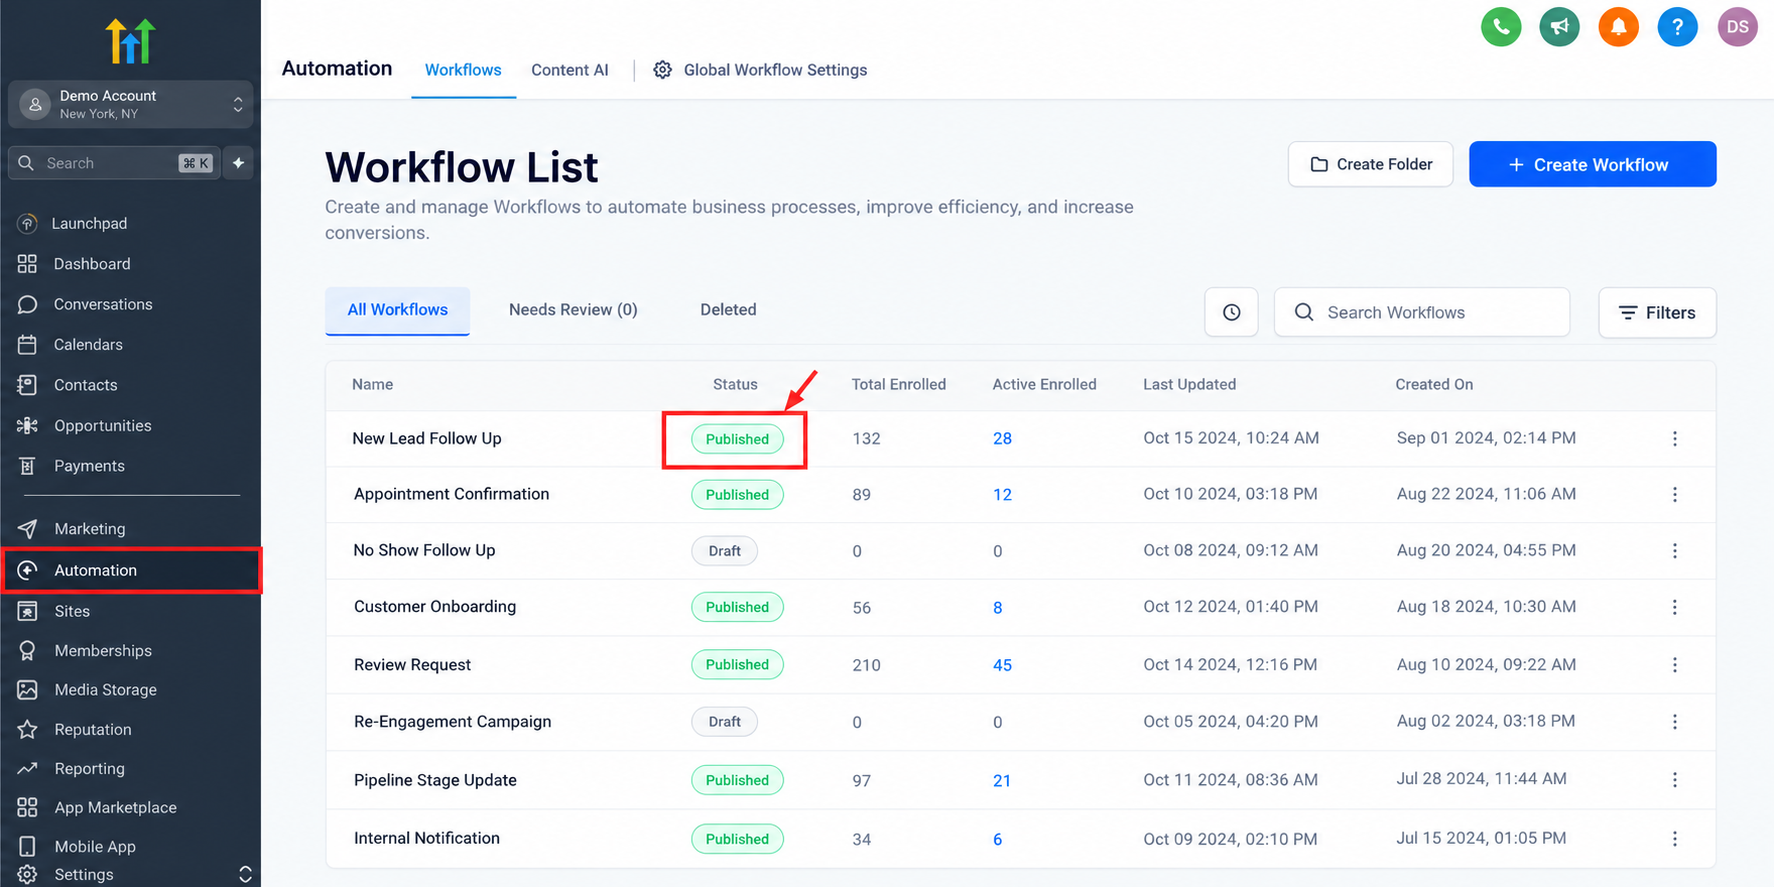Viewport: 1774px width, 887px height.
Task: Click the green phone call icon
Action: click(1501, 27)
